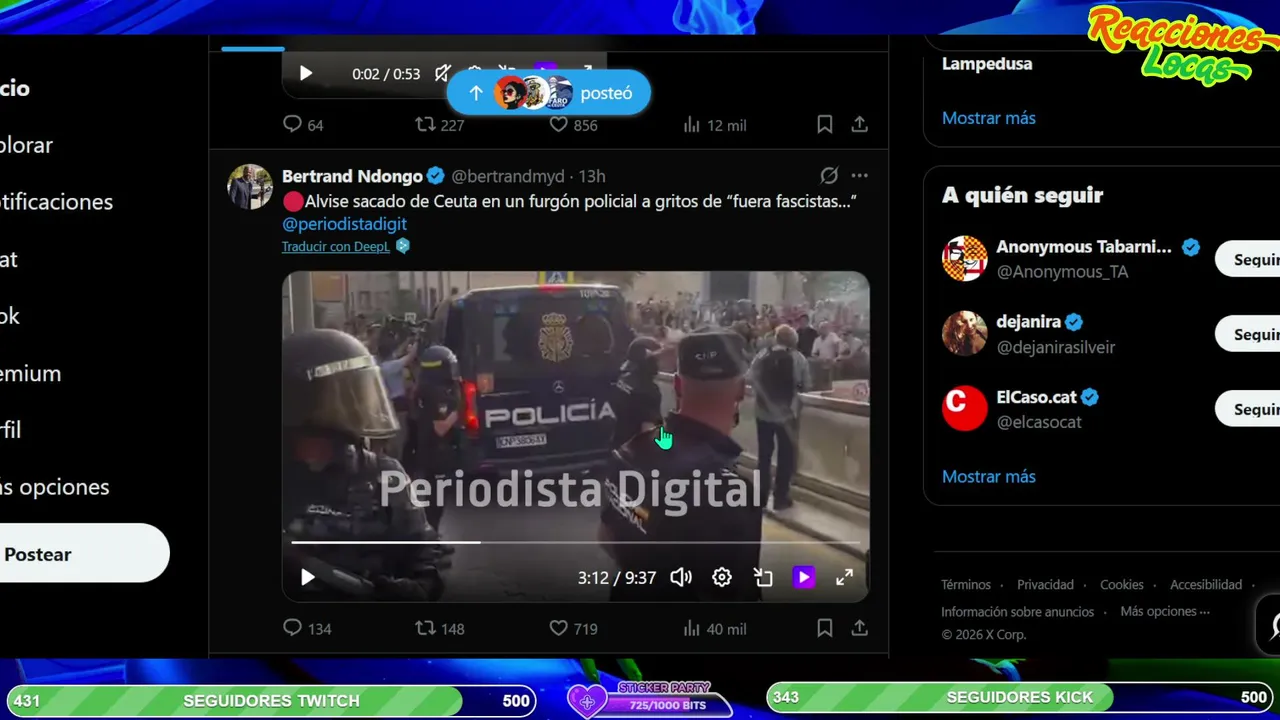Click Mostrar más under A quién seguir

[989, 477]
